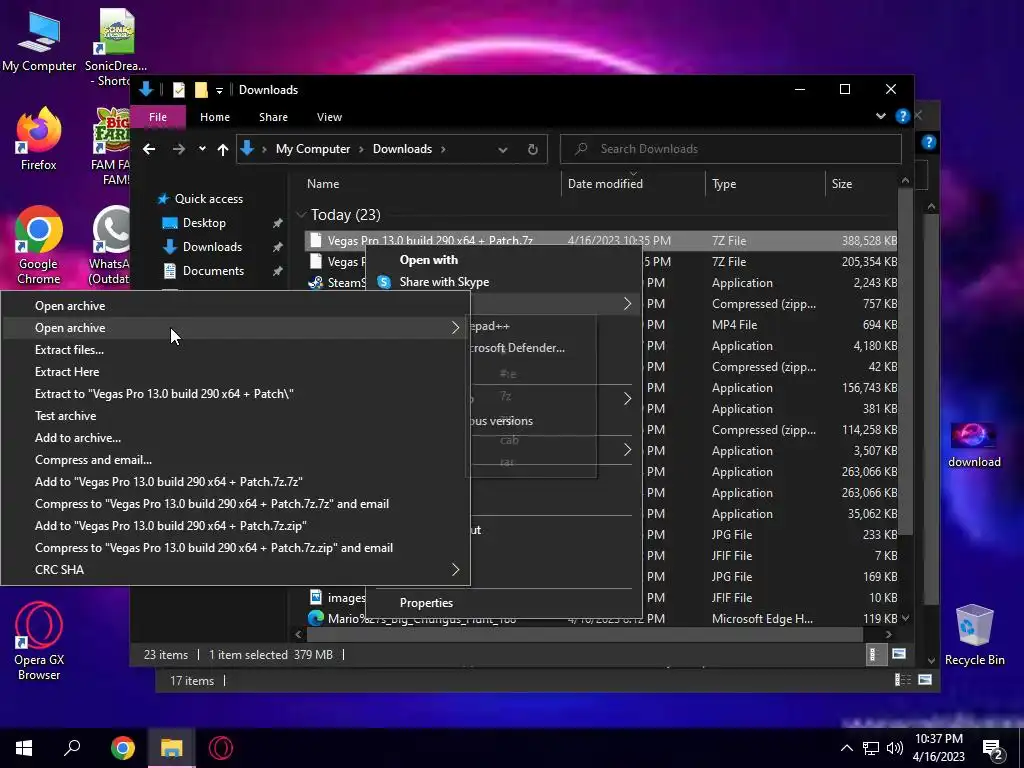Open the Recycle Bin on the desktop

(x=974, y=635)
